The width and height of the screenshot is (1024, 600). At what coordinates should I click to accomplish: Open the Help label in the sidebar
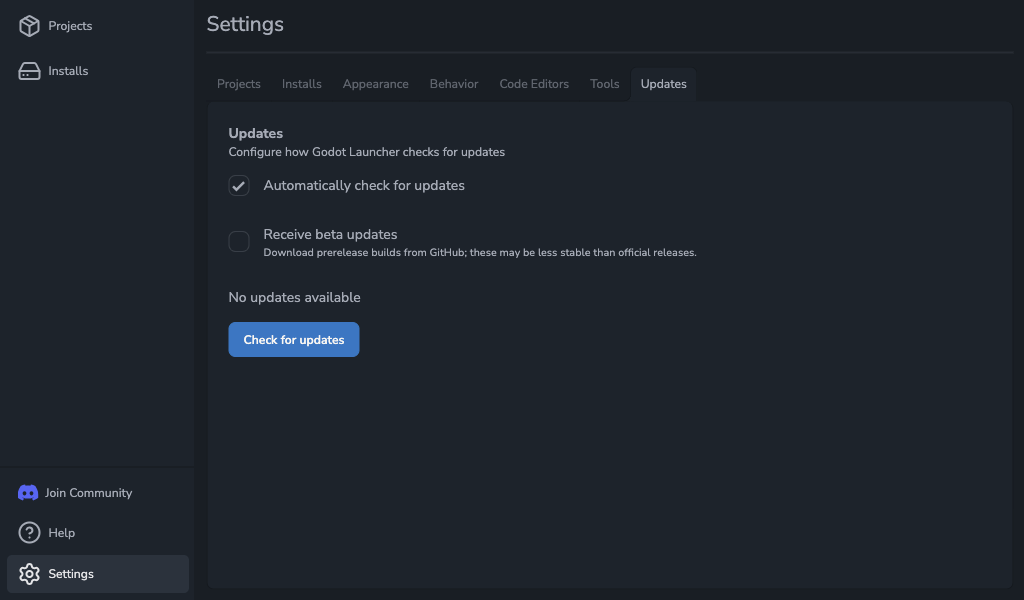(x=61, y=533)
